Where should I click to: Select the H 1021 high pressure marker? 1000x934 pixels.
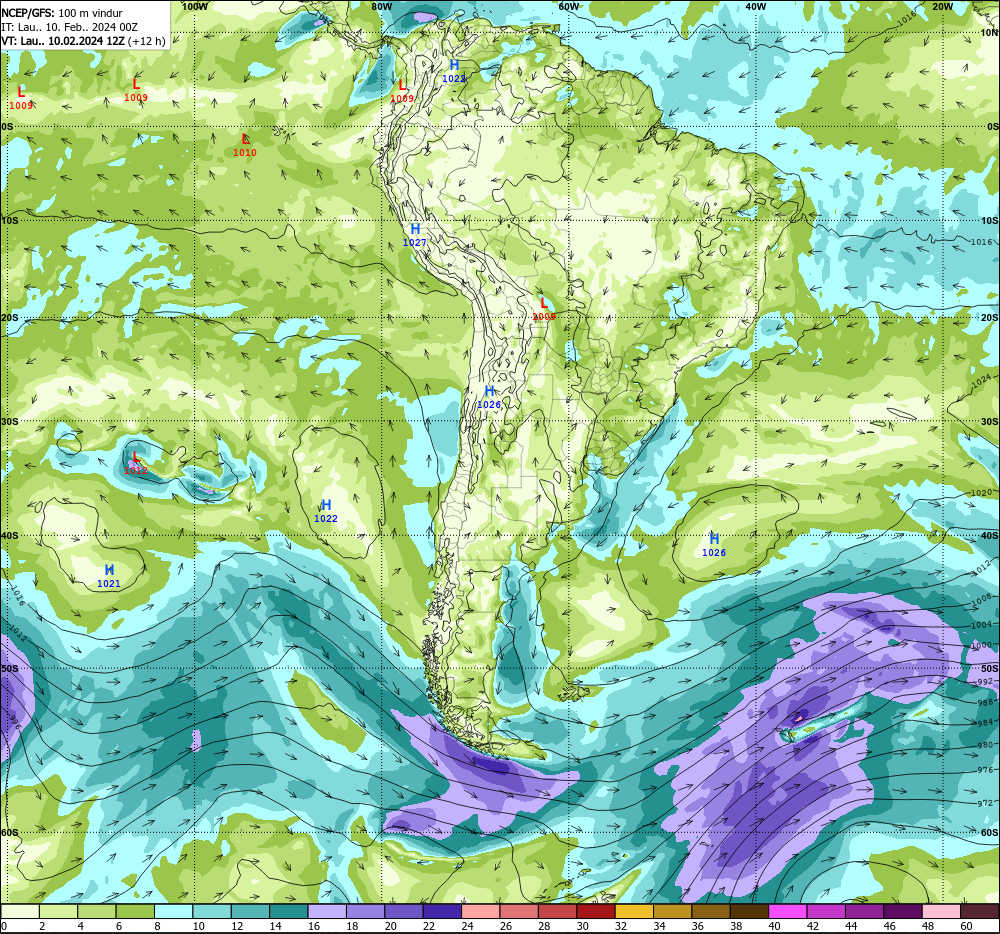point(109,576)
